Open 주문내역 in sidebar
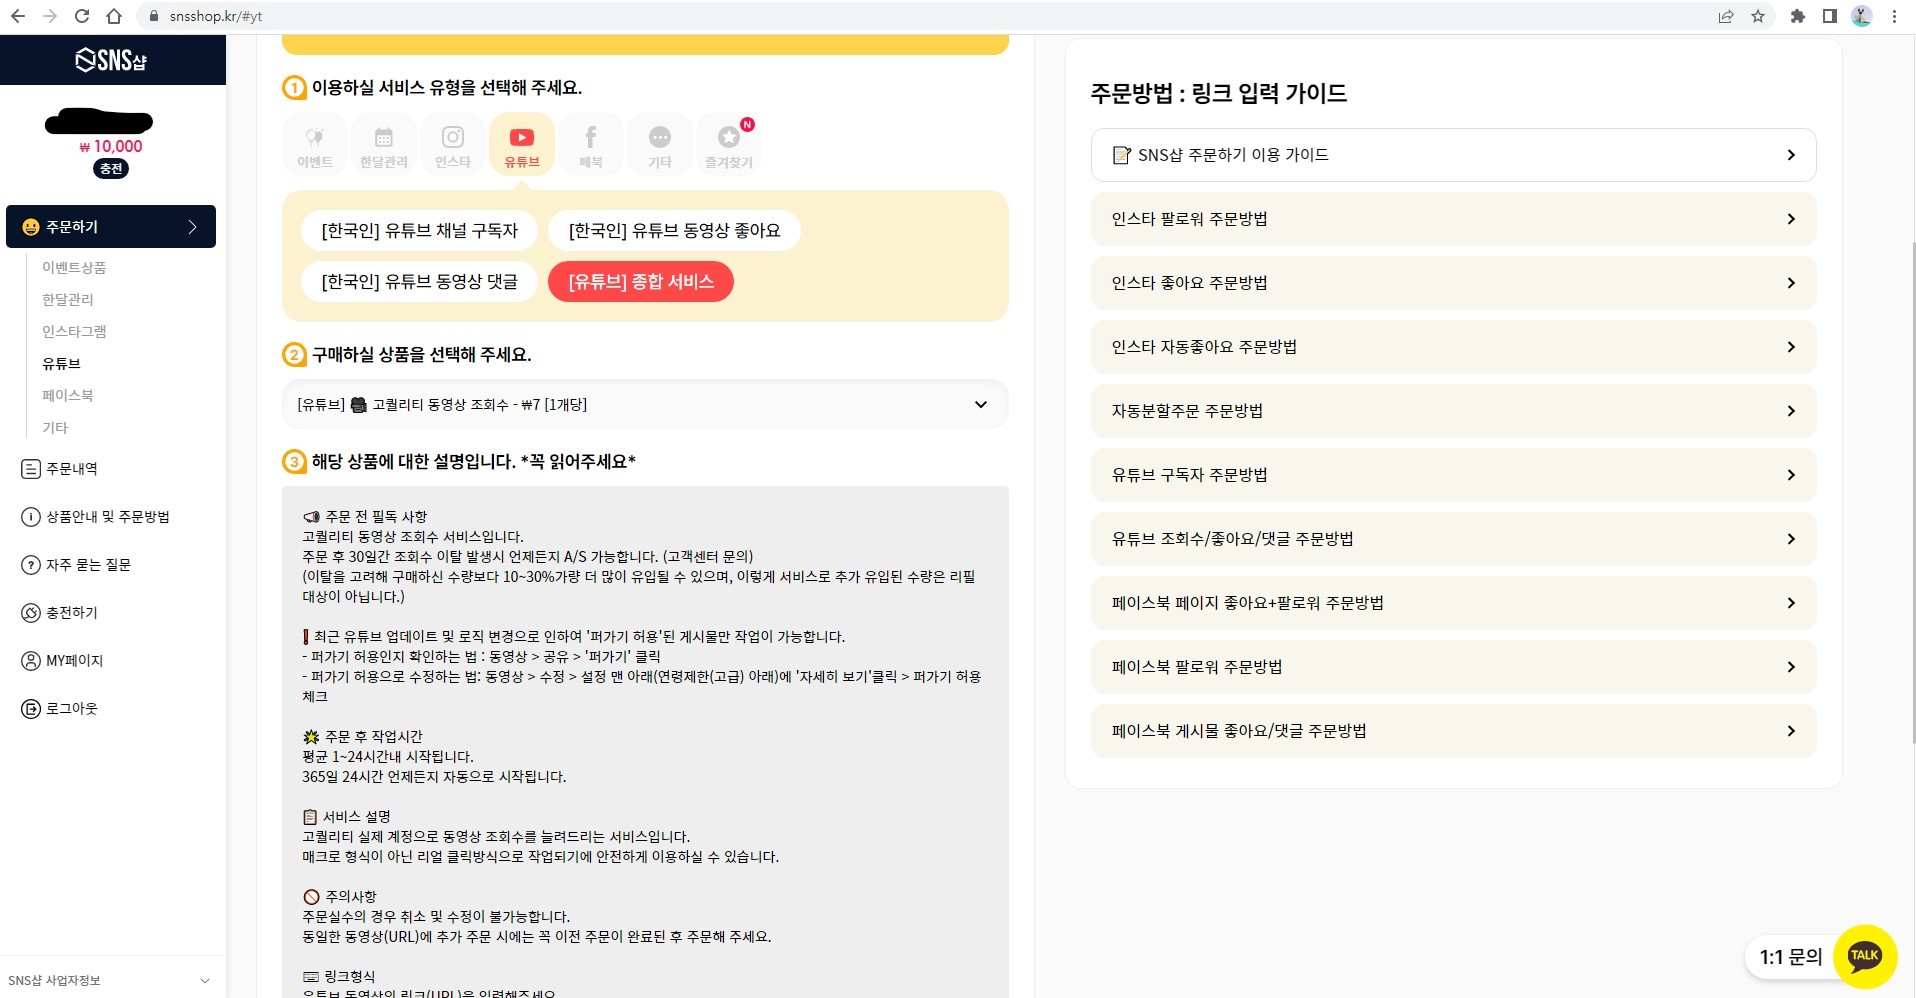The width and height of the screenshot is (1916, 998). coord(60,469)
